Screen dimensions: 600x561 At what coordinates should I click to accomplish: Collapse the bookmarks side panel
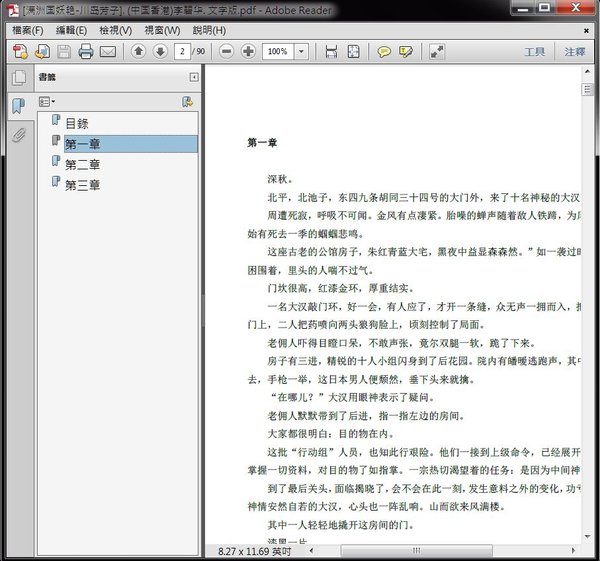[x=194, y=77]
